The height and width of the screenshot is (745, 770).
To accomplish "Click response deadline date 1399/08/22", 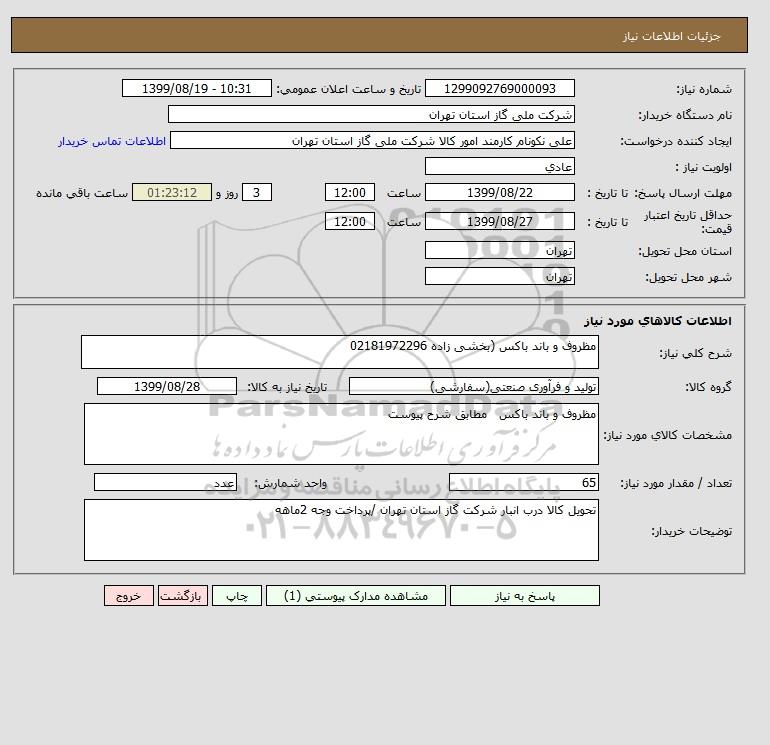I will point(499,193).
